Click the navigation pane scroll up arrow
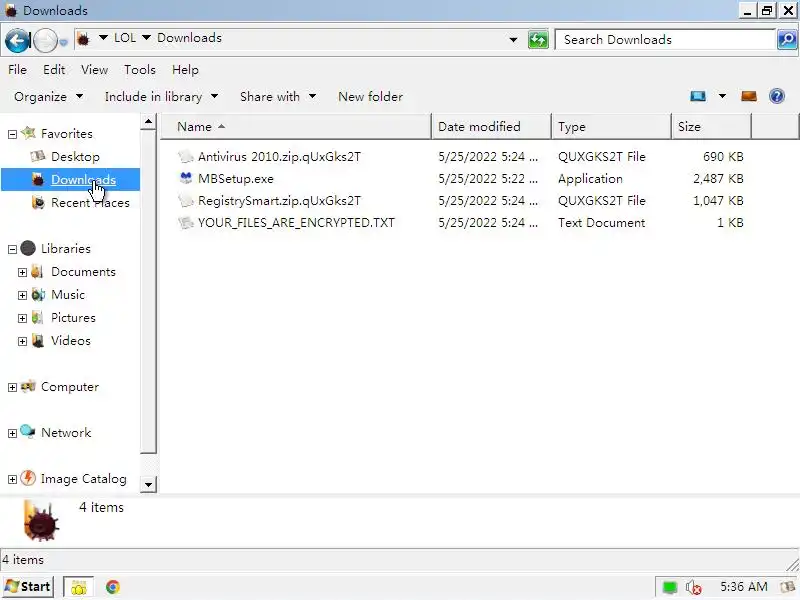800x600 pixels. pyautogui.click(x=148, y=121)
